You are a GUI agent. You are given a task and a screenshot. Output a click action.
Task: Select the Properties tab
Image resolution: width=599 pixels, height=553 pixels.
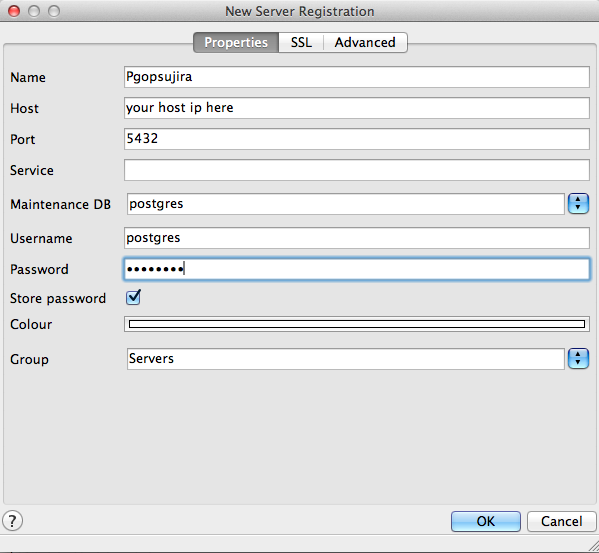coord(236,42)
